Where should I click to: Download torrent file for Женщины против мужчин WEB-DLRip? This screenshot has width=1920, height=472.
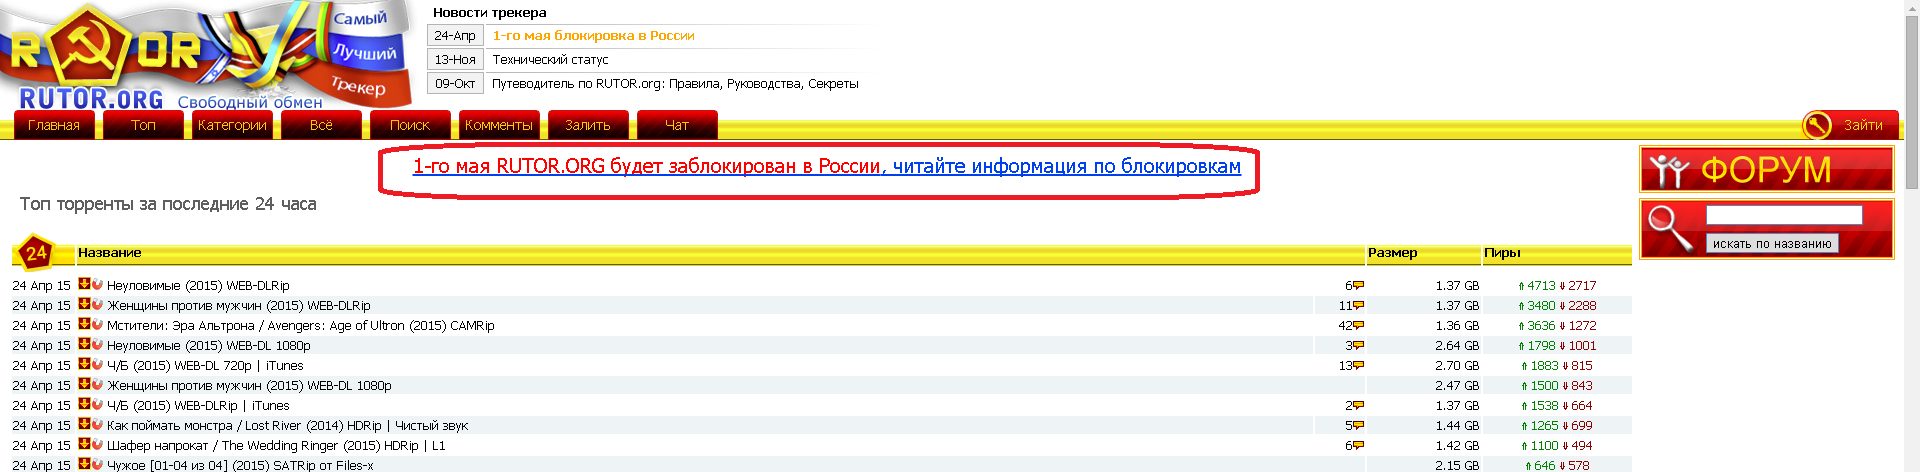point(85,304)
